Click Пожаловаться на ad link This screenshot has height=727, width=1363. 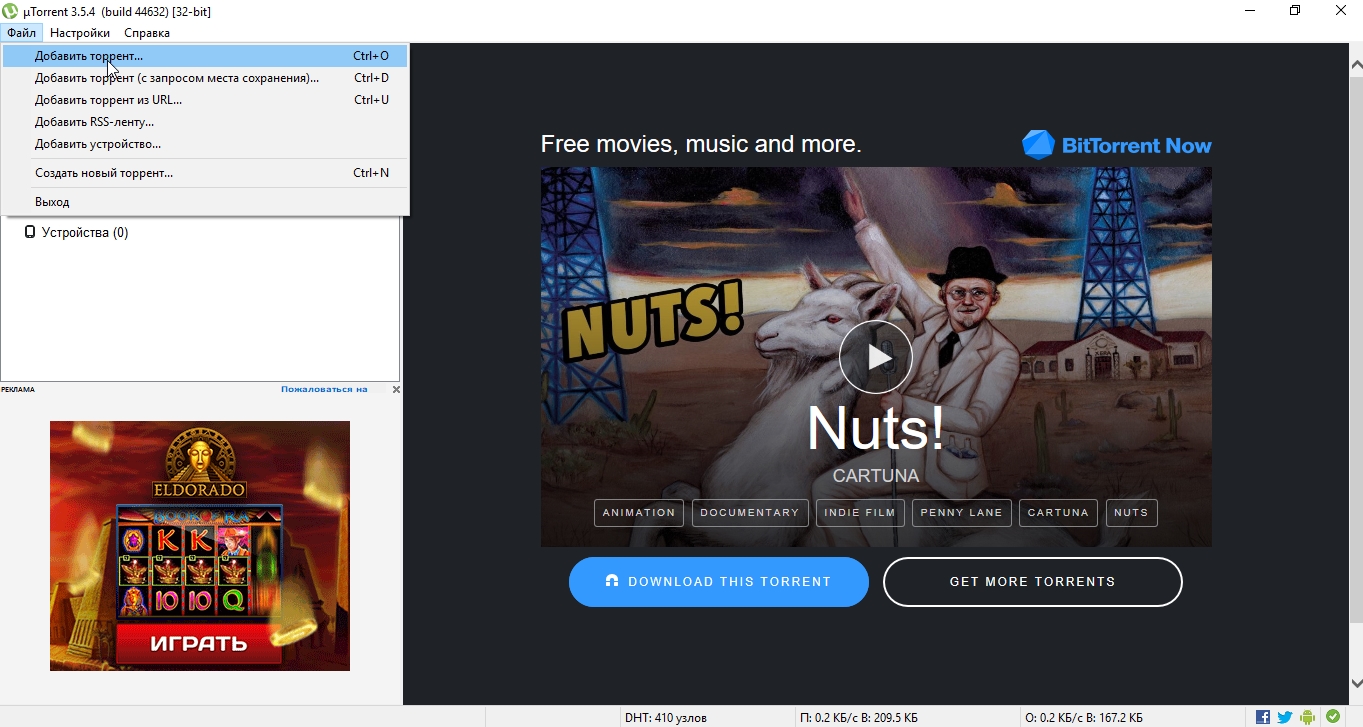coord(324,389)
